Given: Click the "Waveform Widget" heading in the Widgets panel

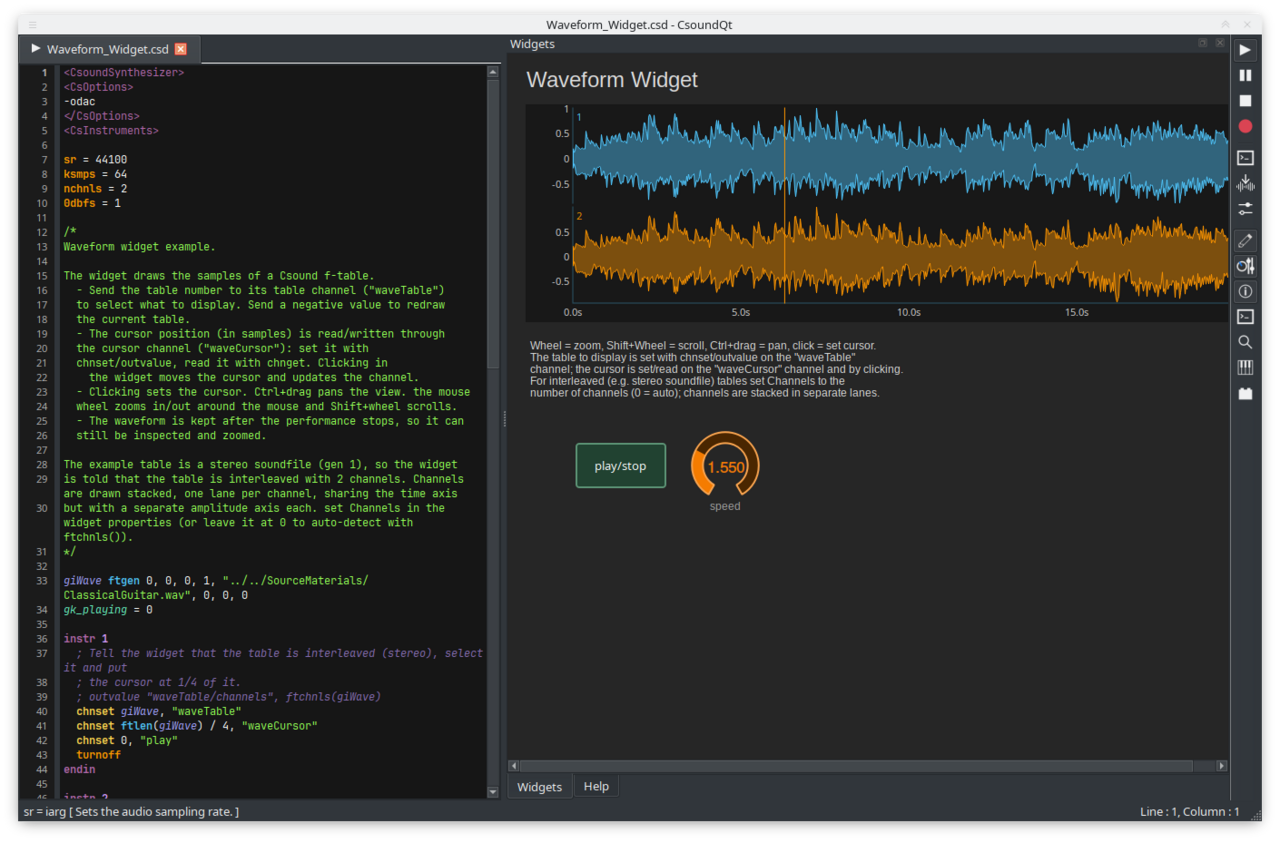Looking at the screenshot, I should [x=612, y=80].
